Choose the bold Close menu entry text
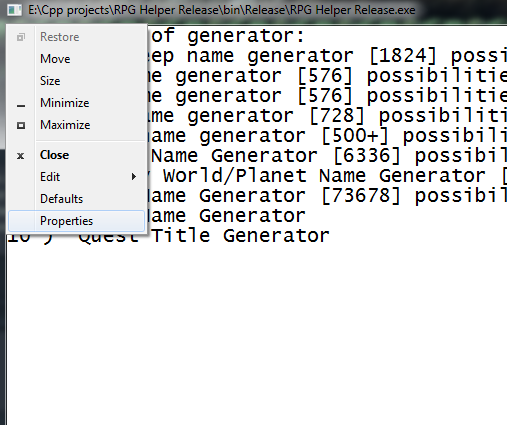 (54, 155)
